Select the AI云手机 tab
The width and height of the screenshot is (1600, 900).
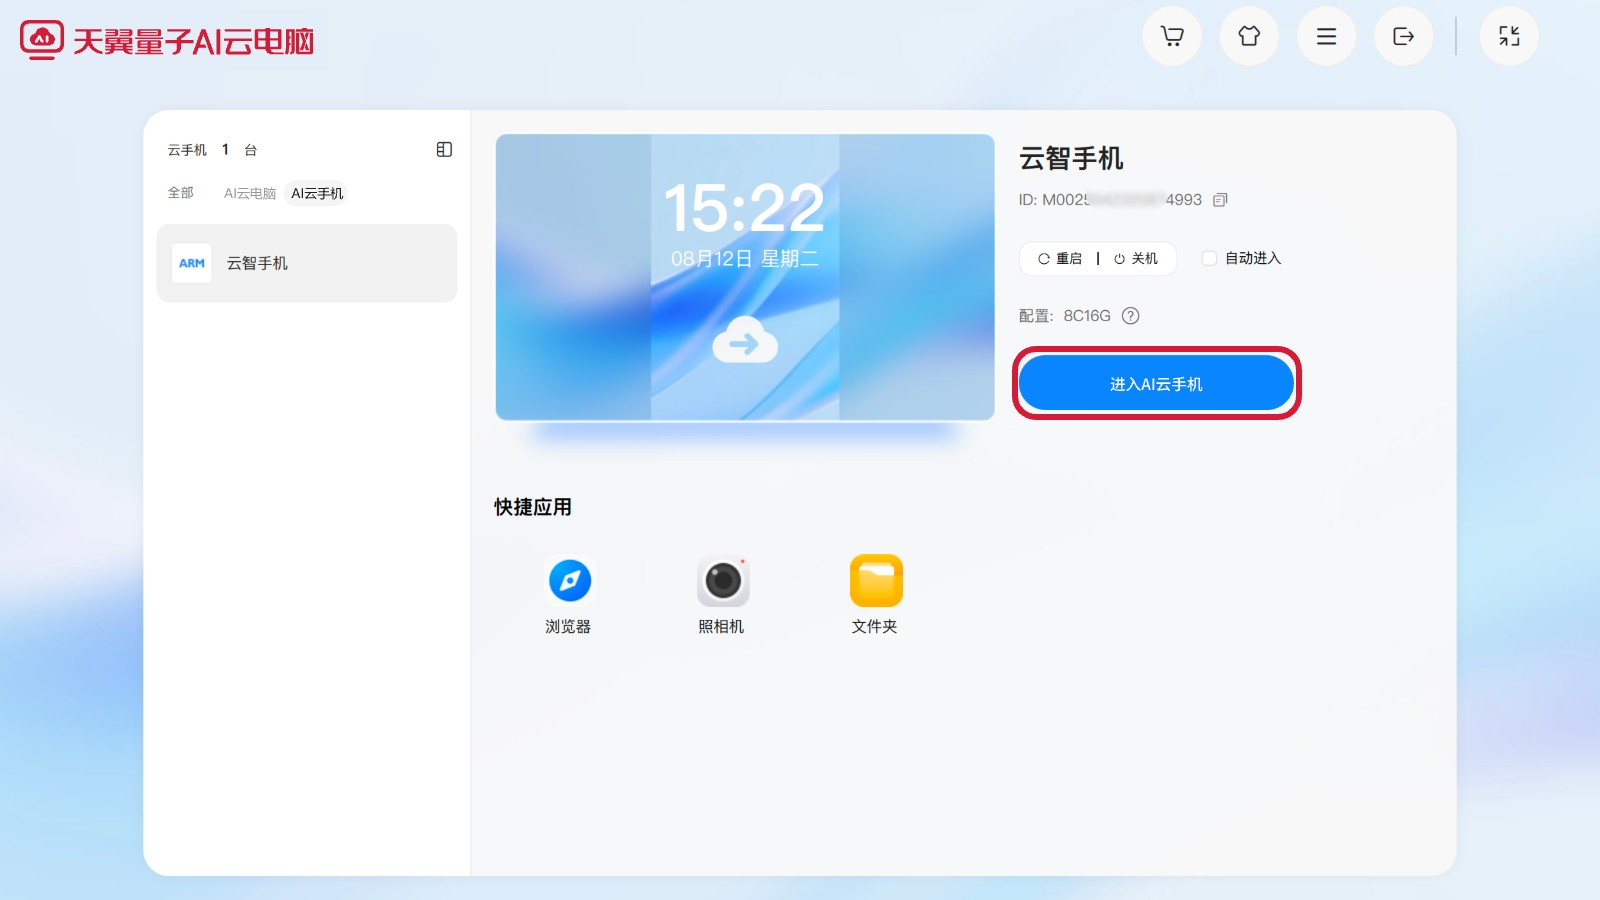[x=317, y=193]
